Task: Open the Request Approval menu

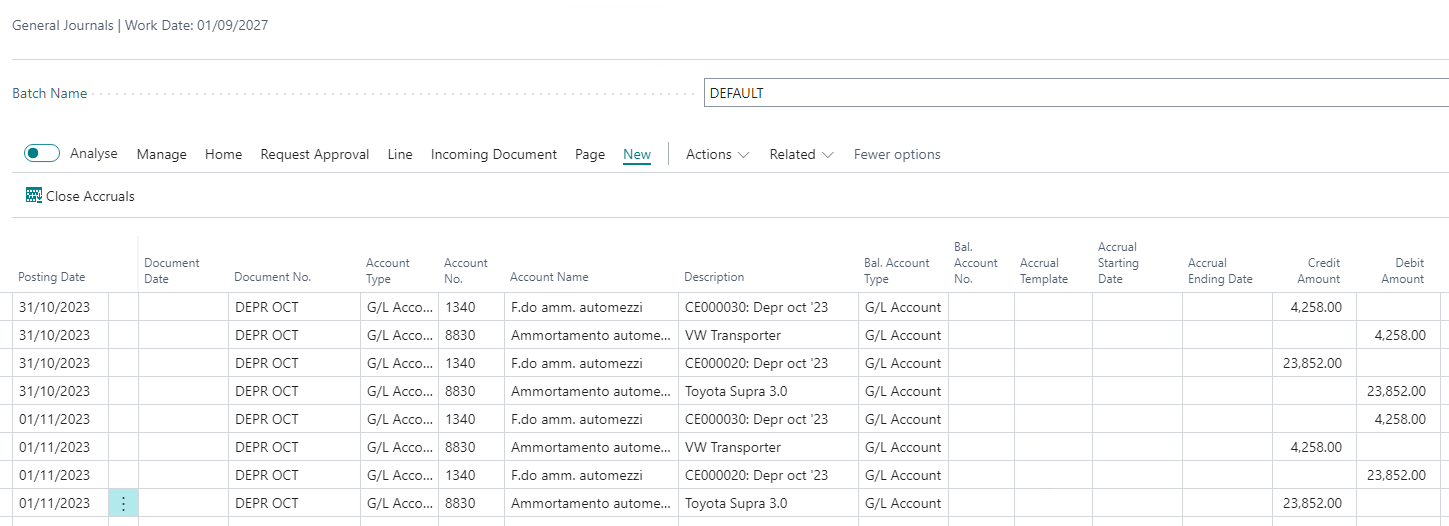Action: pos(315,154)
